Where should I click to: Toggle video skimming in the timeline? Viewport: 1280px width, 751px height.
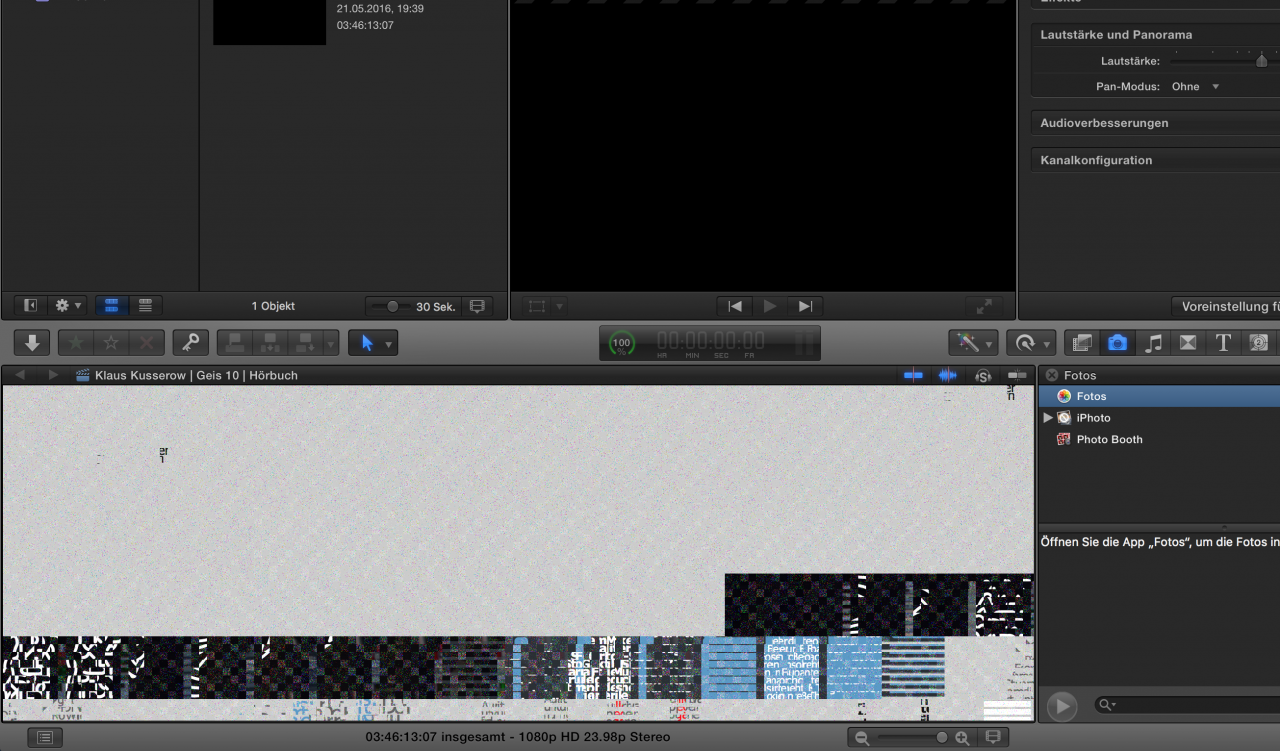pos(913,375)
